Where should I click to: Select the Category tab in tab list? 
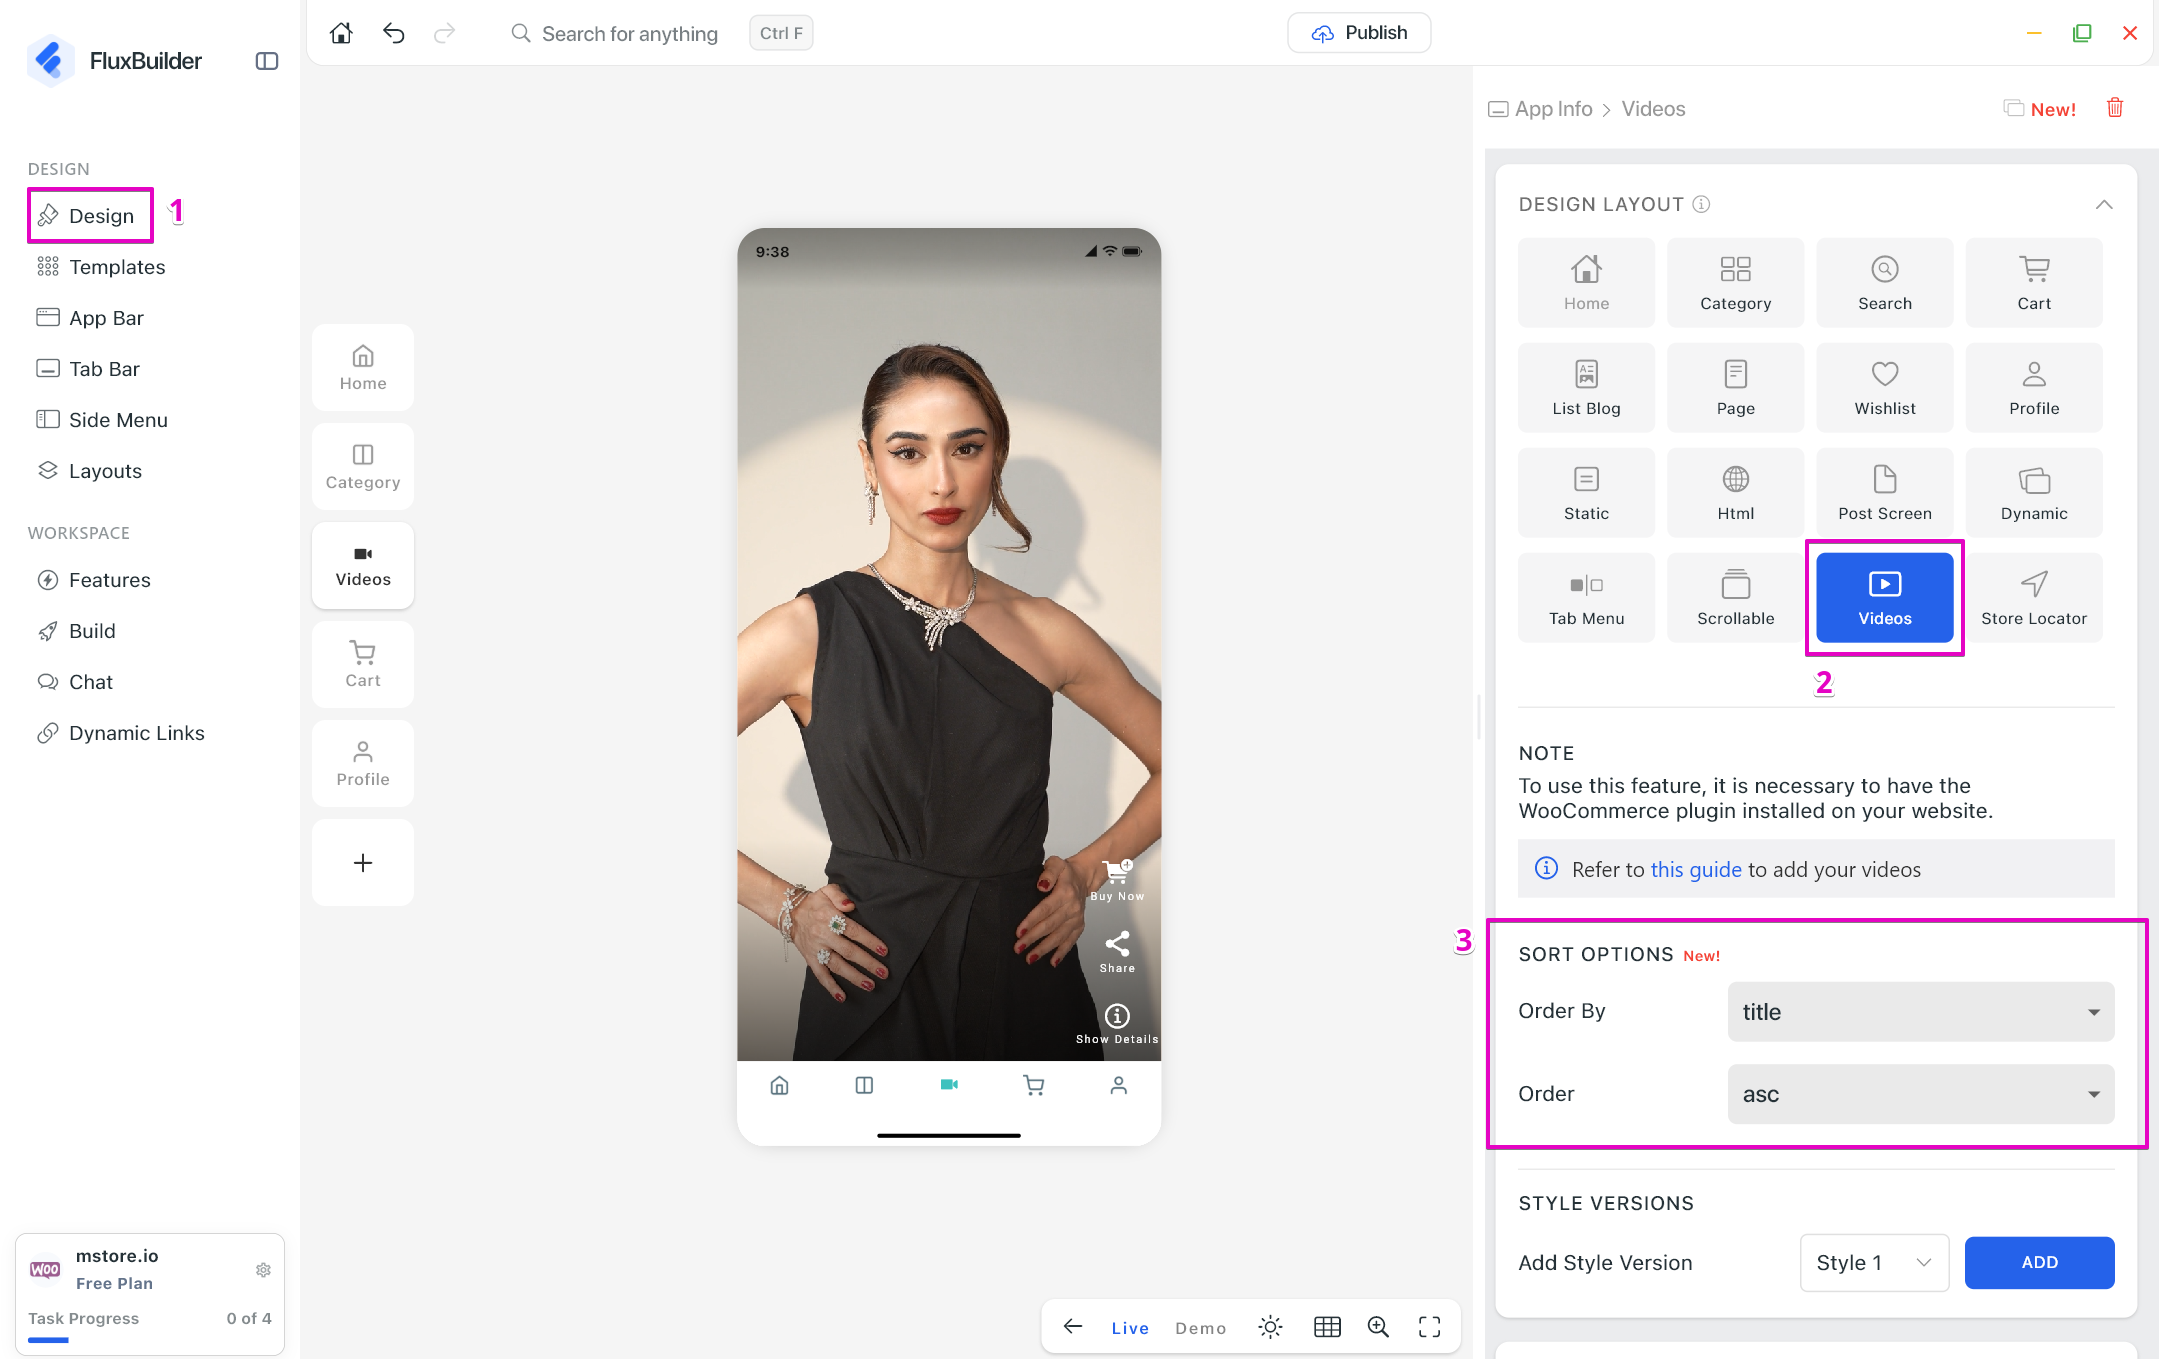click(x=363, y=466)
